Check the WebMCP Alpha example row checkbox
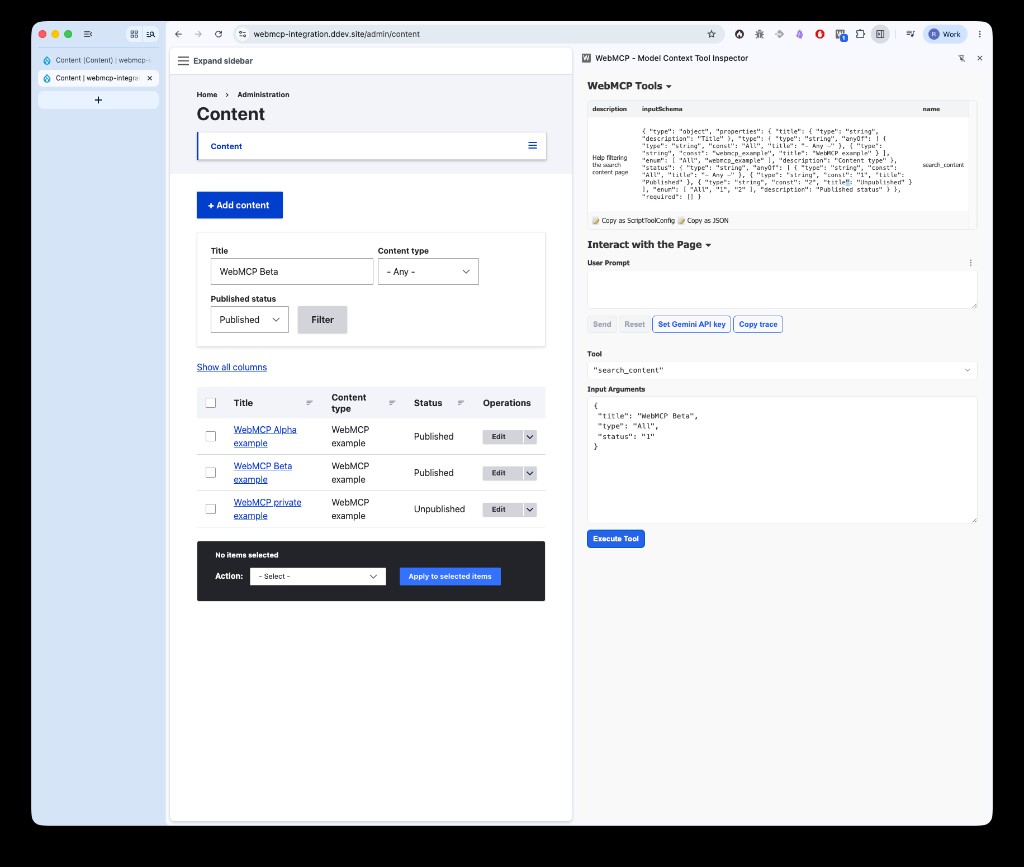Image resolution: width=1024 pixels, height=867 pixels. (x=210, y=436)
